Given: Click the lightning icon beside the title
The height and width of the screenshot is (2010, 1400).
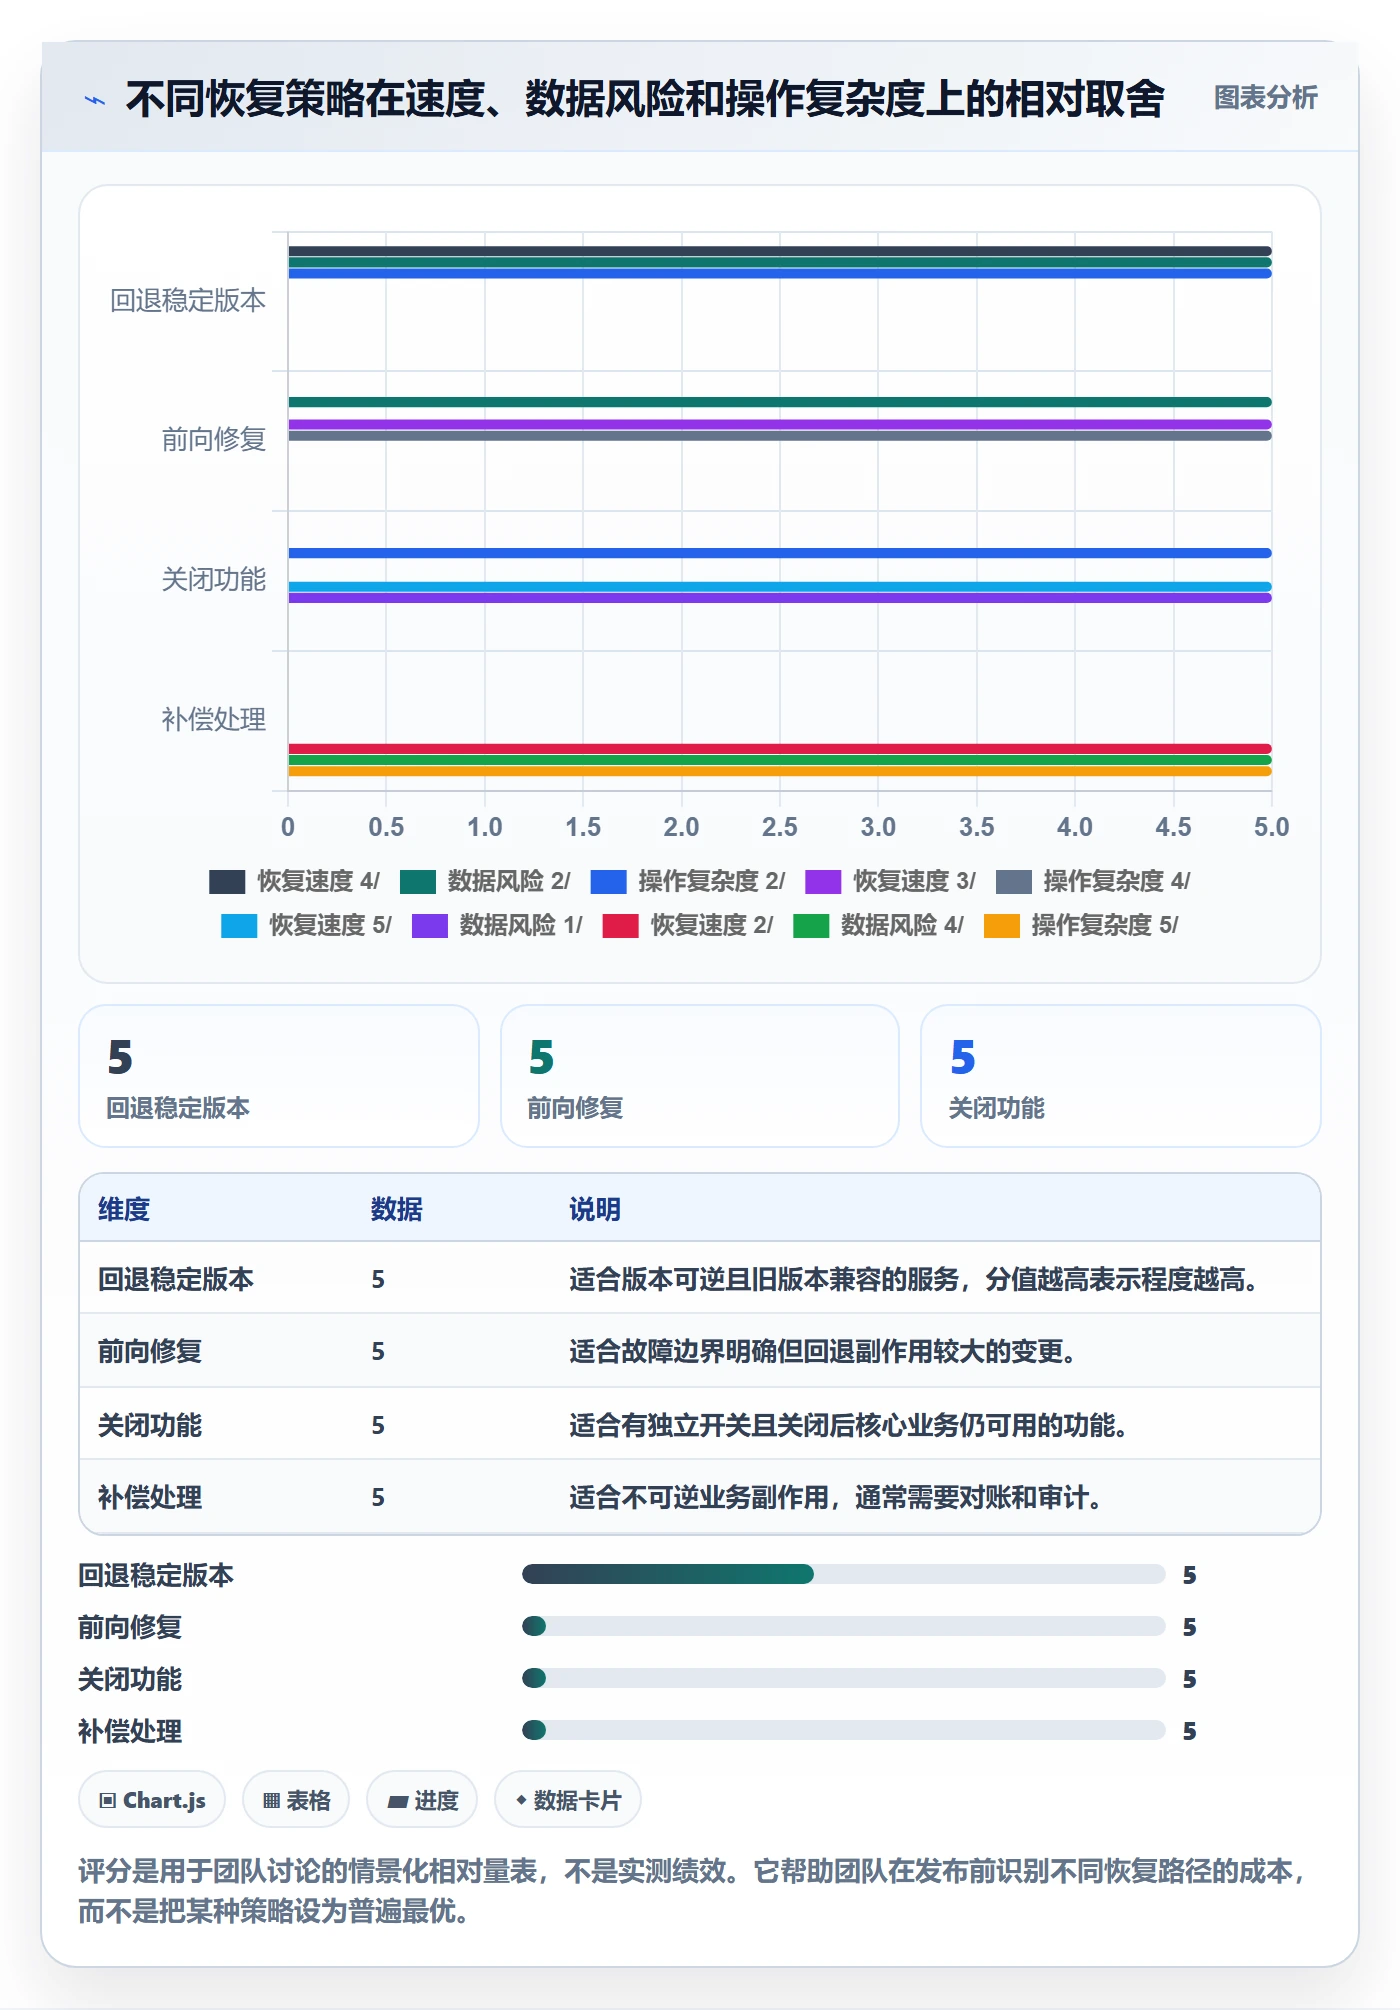Looking at the screenshot, I should pyautogui.click(x=95, y=100).
